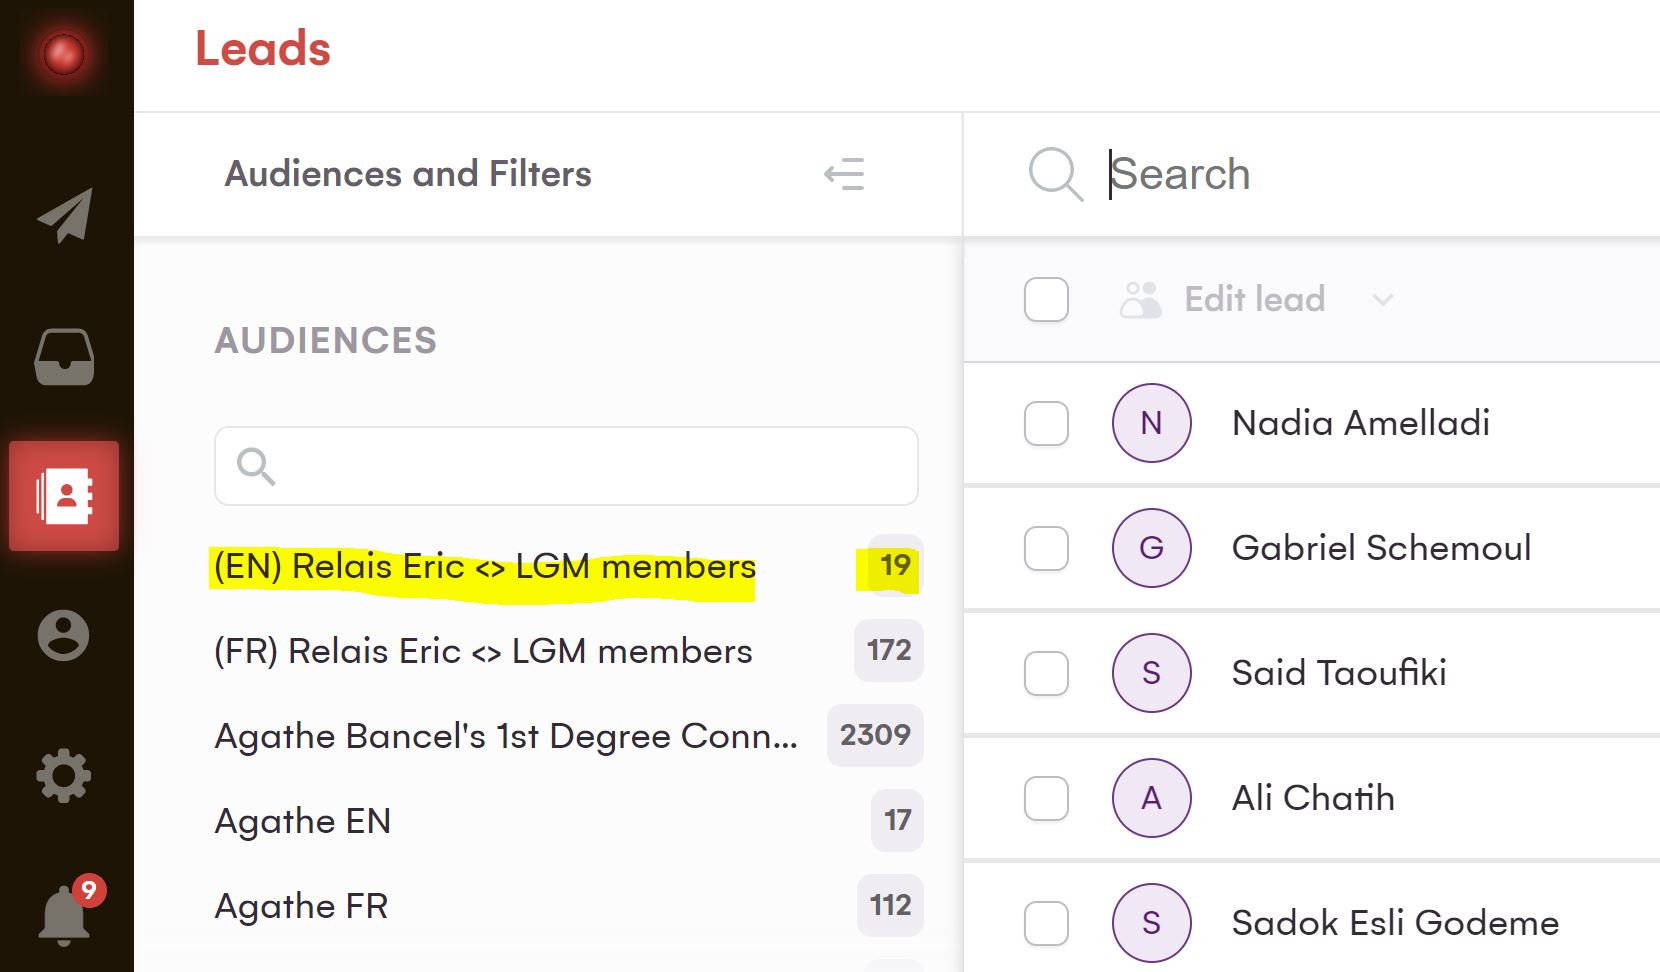Tick the select-all leads checkbox

click(1046, 300)
